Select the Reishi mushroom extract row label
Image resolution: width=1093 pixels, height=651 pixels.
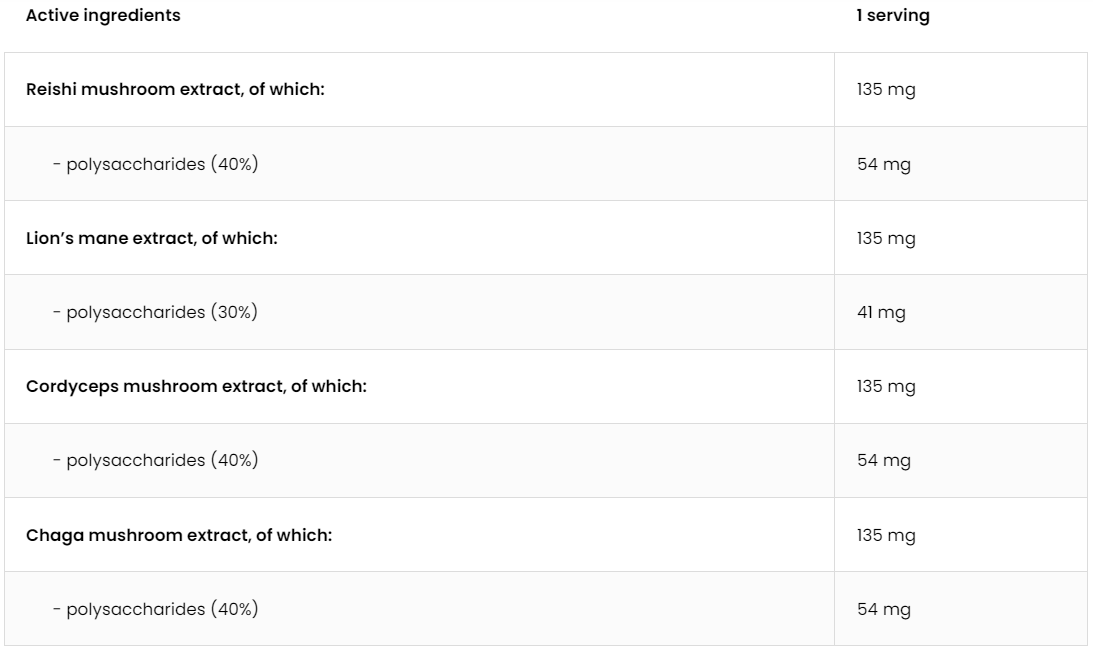(x=175, y=90)
